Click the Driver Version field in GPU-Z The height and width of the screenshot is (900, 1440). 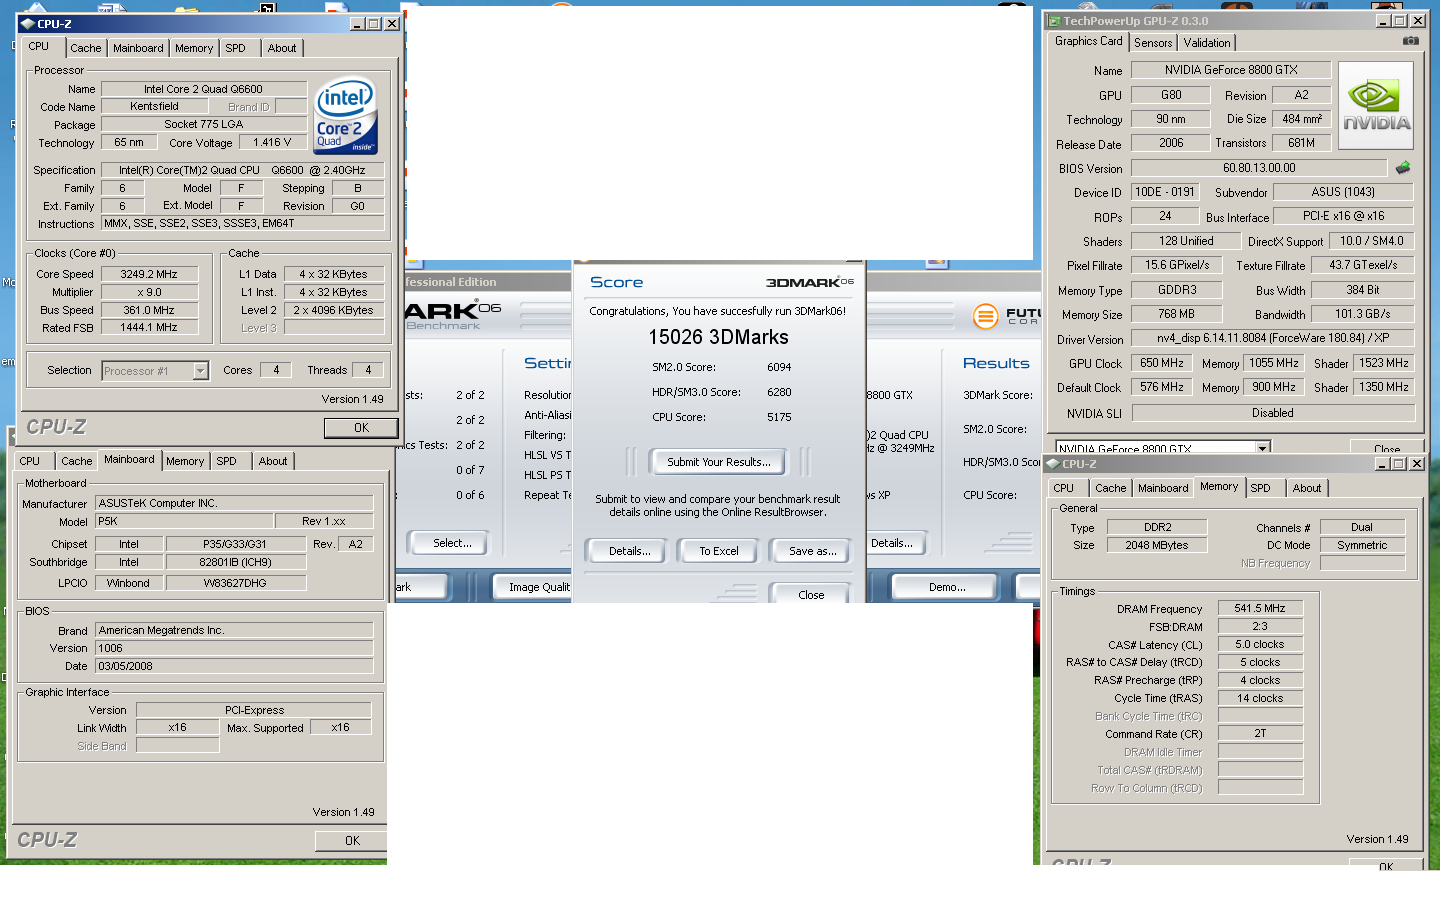(x=1273, y=338)
